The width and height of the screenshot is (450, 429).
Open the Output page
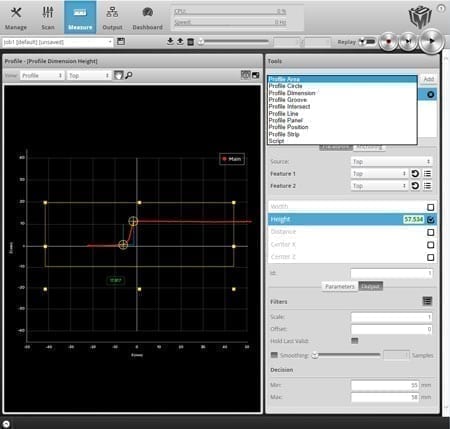[112, 18]
